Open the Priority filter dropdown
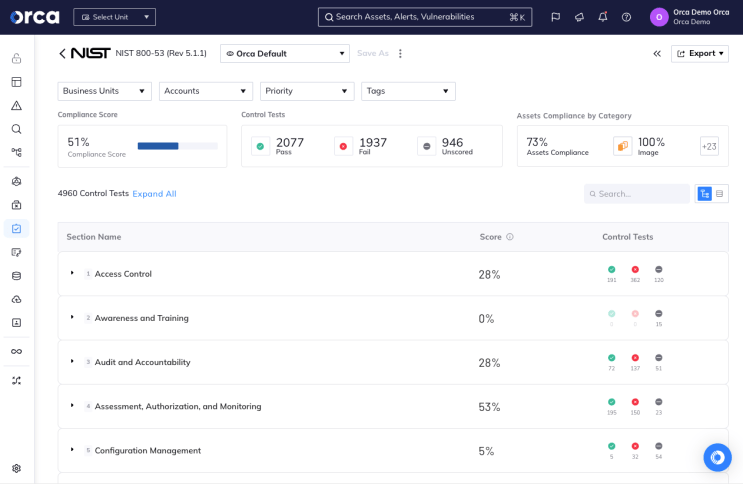 click(x=306, y=91)
